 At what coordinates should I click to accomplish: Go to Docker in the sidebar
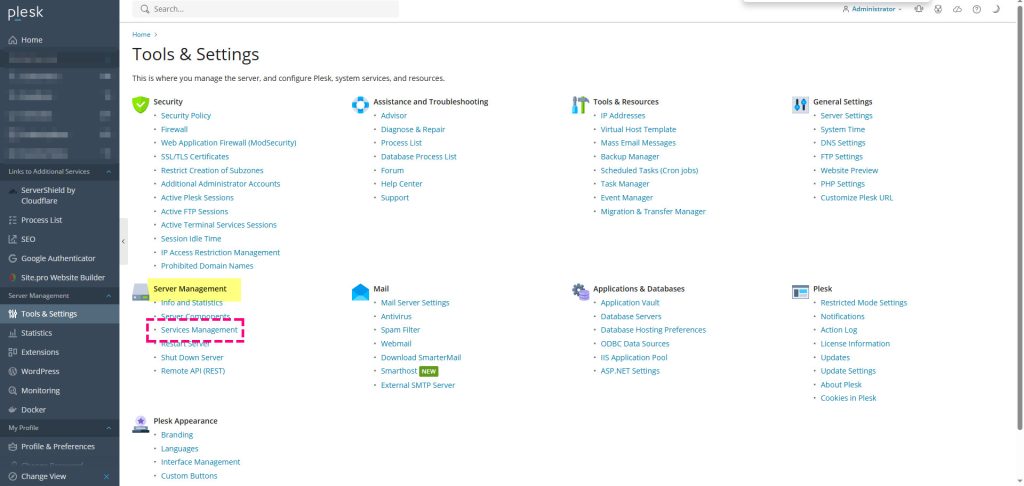point(34,409)
